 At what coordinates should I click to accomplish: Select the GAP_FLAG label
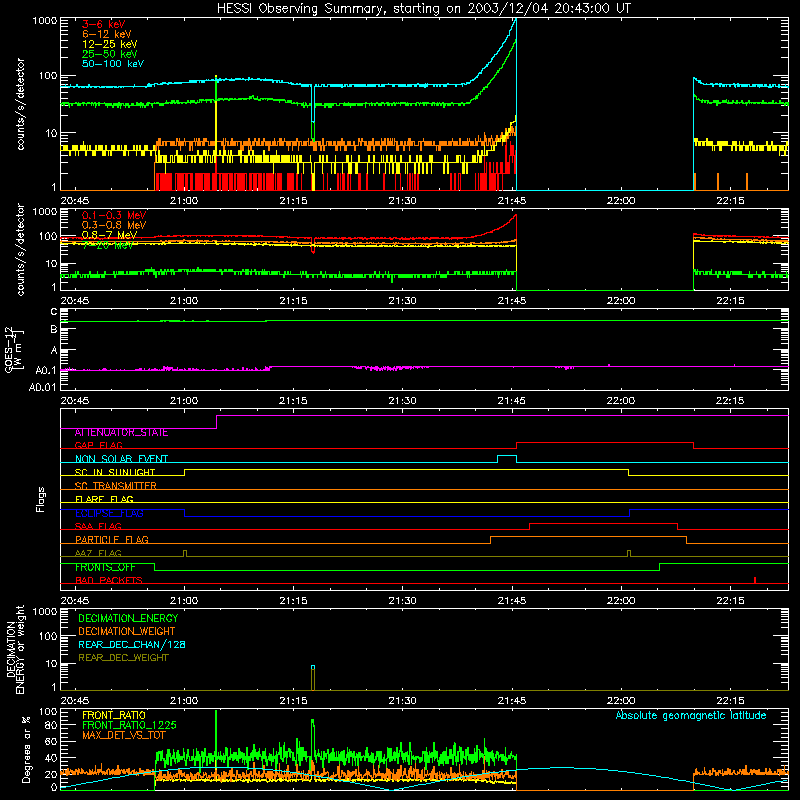tap(98, 445)
